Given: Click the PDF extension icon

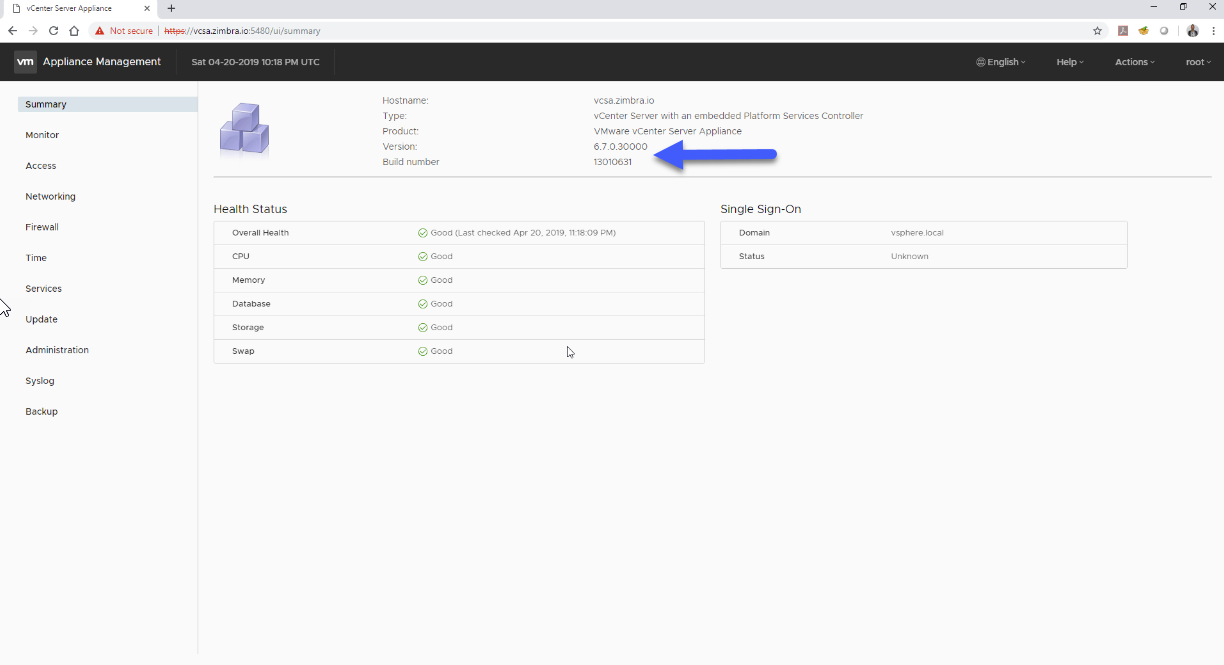Looking at the screenshot, I should point(1123,31).
